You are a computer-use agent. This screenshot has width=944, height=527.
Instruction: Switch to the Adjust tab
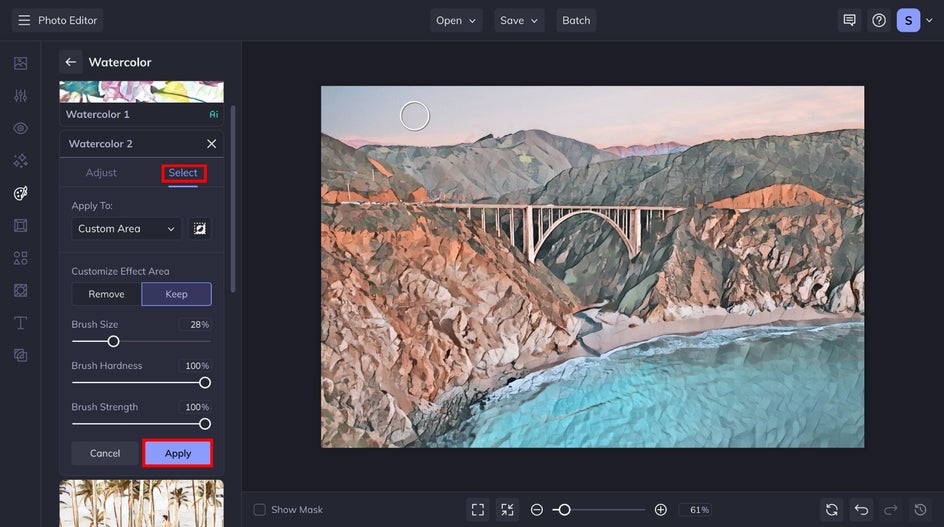click(x=101, y=173)
